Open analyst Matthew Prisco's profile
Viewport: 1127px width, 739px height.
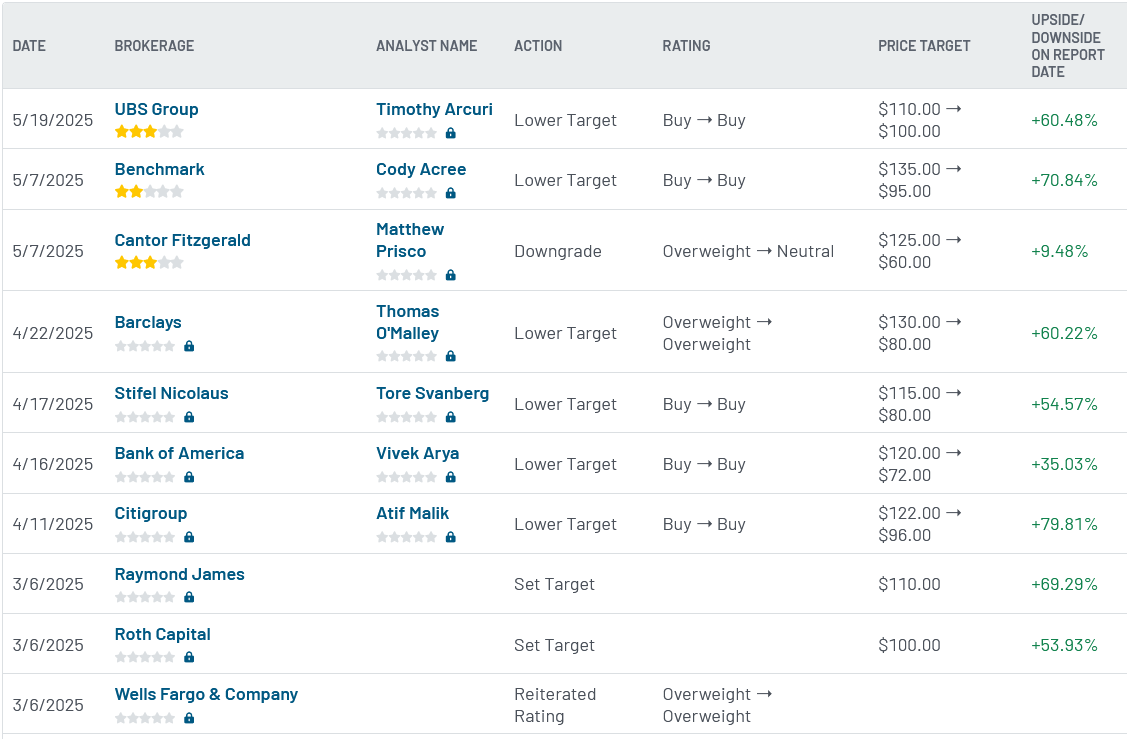click(x=410, y=240)
